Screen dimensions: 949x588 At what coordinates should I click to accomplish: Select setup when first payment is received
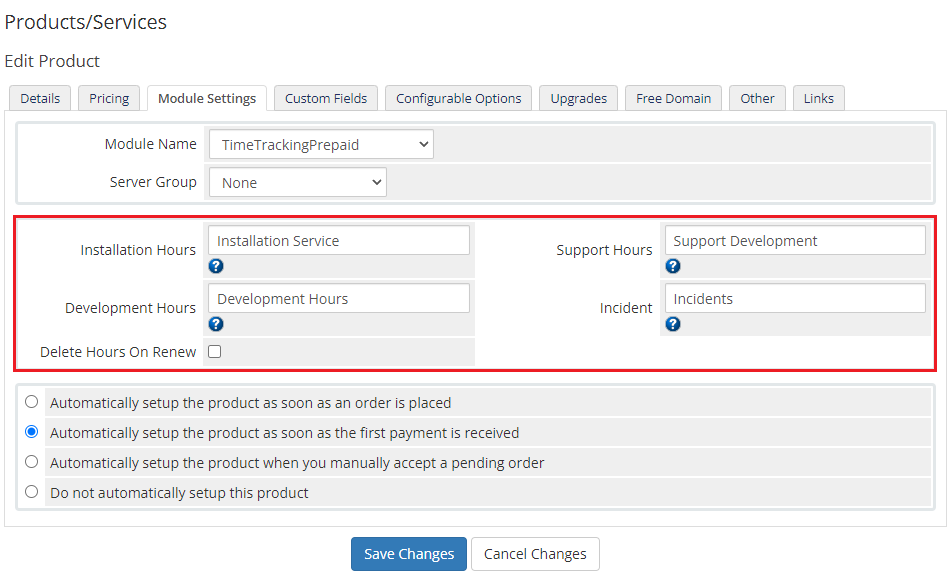(x=31, y=432)
